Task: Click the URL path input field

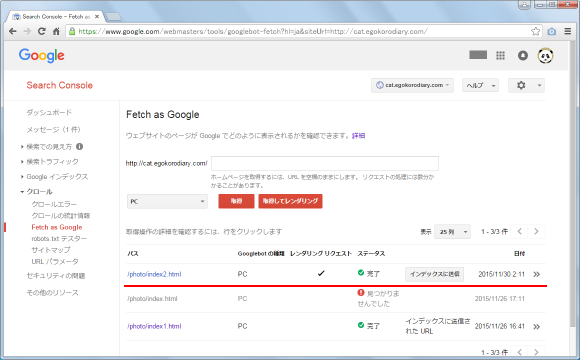Action: point(325,163)
